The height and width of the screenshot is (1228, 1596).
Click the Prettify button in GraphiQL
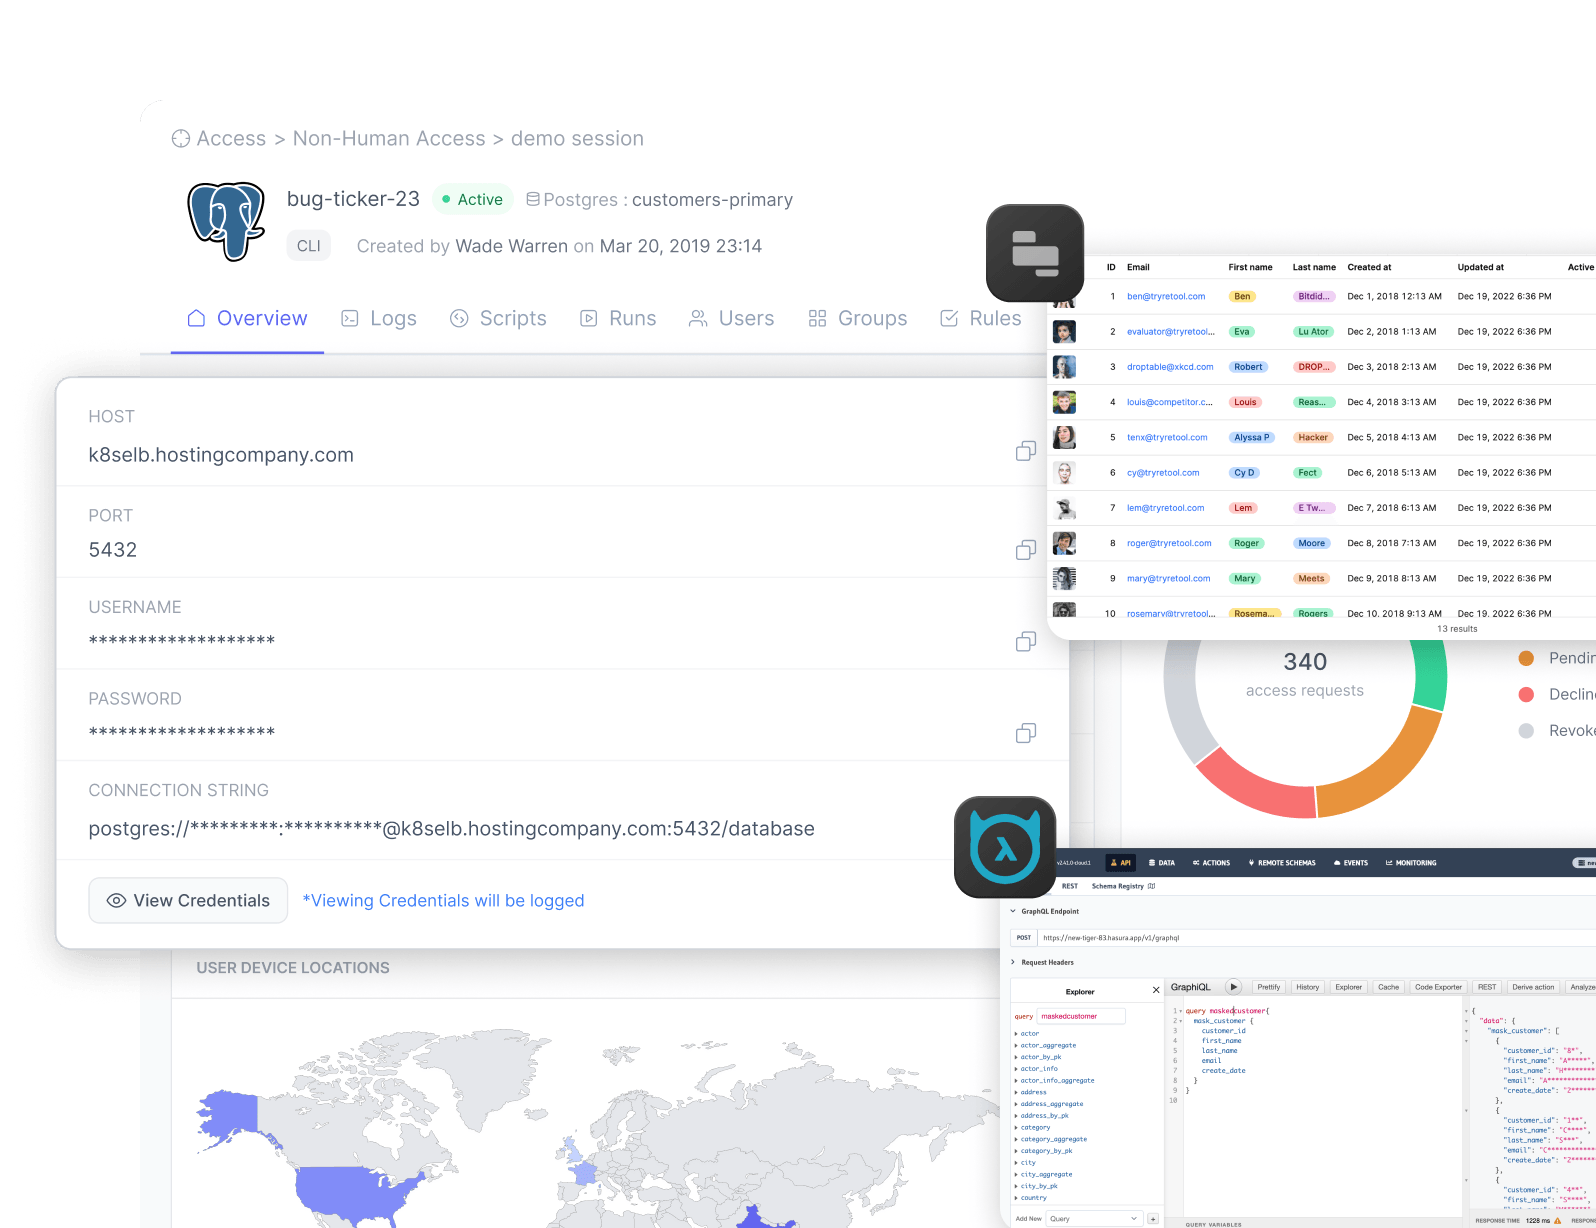click(1268, 987)
